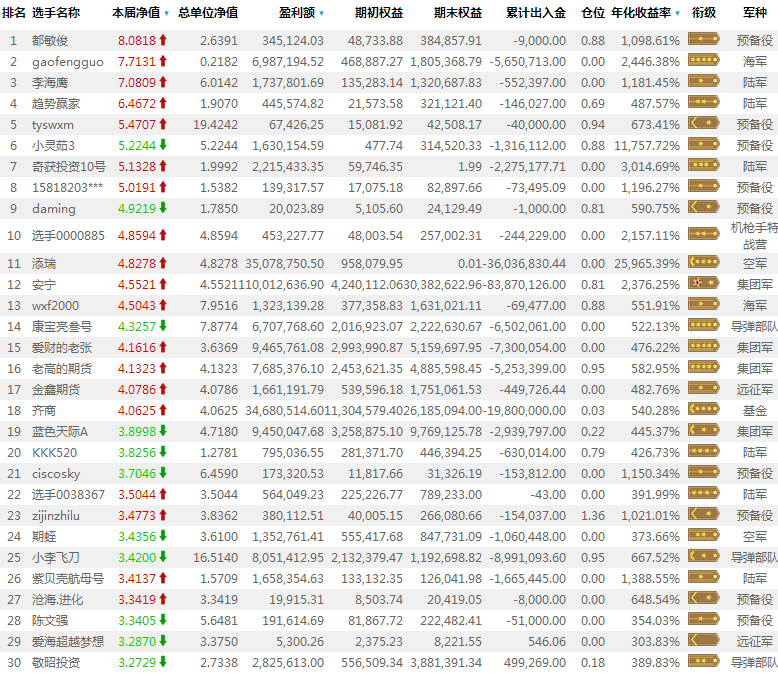Screen dimensions: 778x673
Task: Click position value 1.36
Action: [593, 516]
